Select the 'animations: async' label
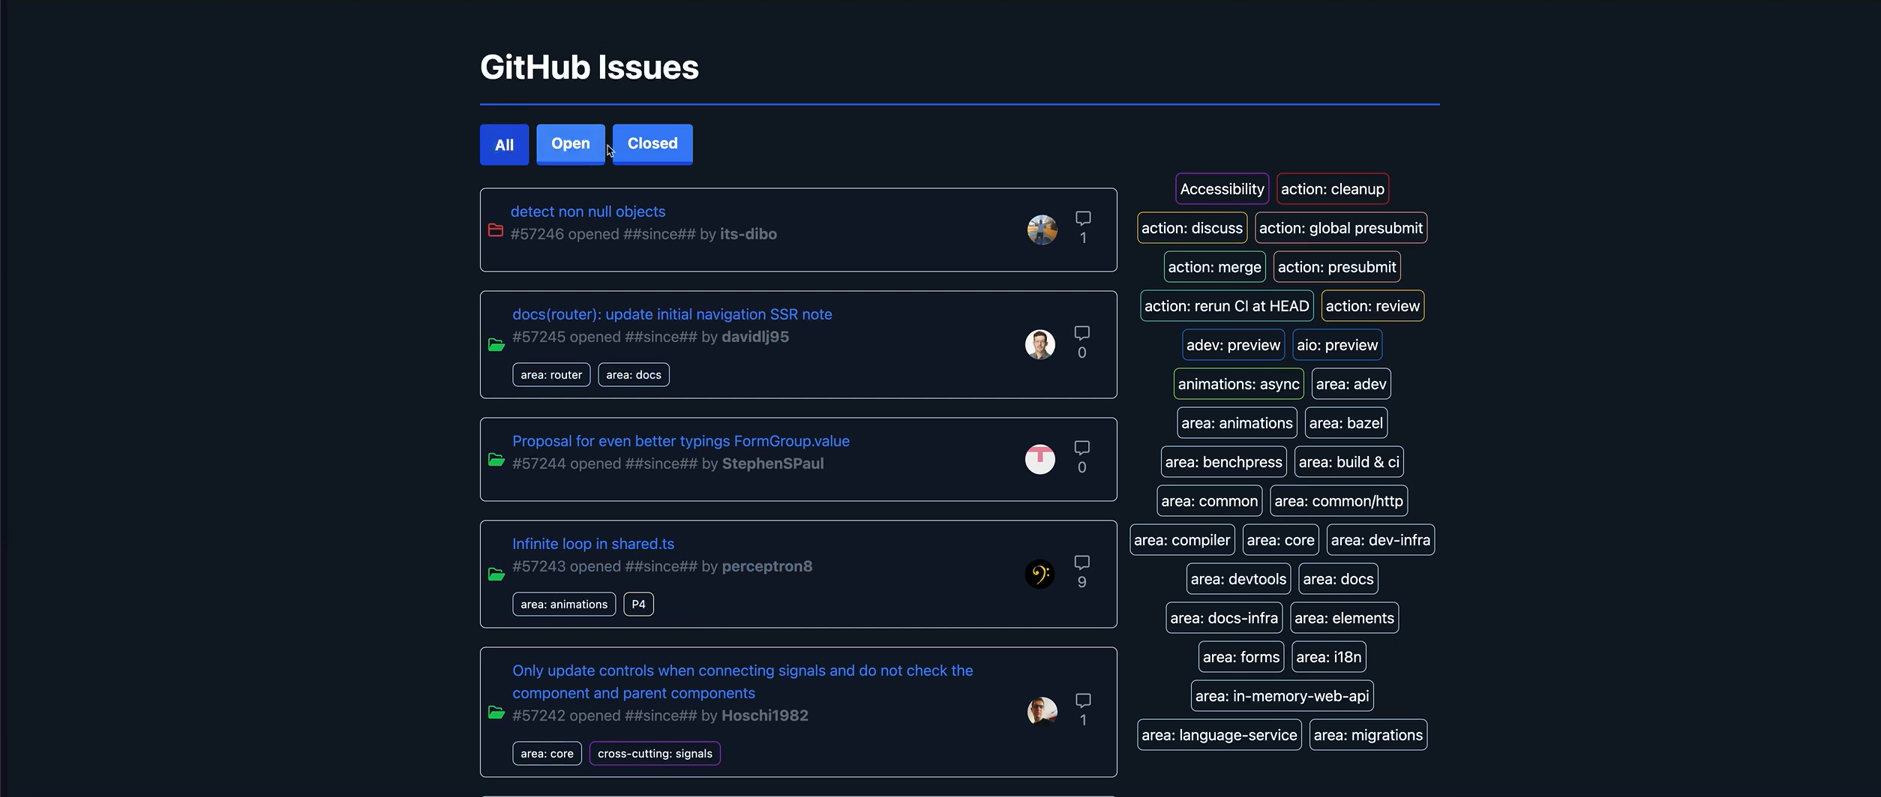 [1239, 384]
